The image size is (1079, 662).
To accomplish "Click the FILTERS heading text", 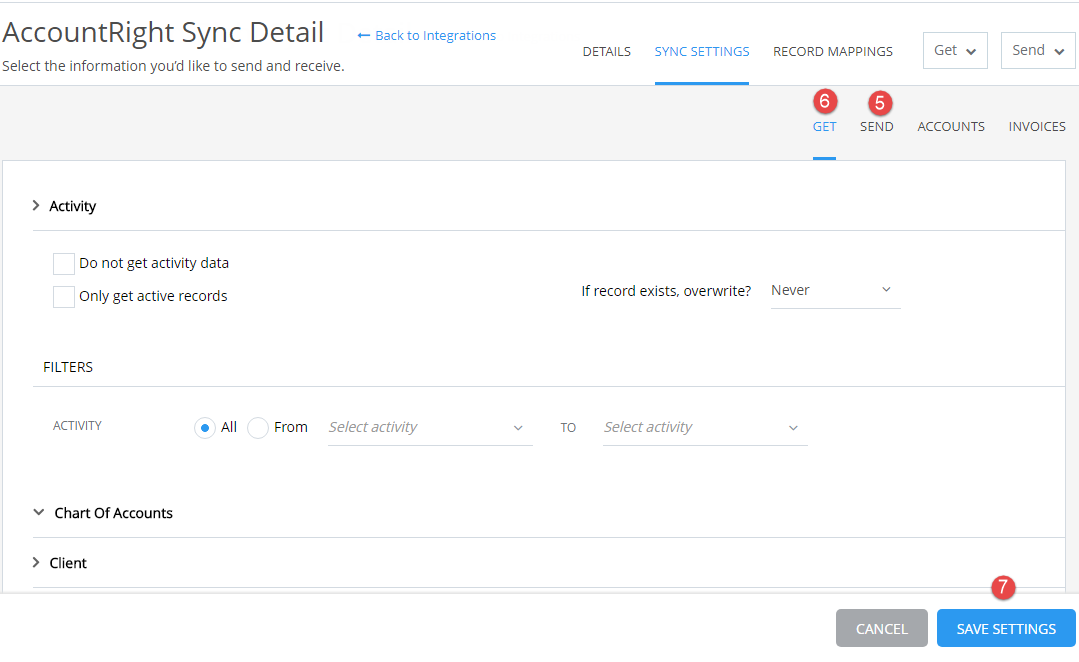I will tap(67, 367).
